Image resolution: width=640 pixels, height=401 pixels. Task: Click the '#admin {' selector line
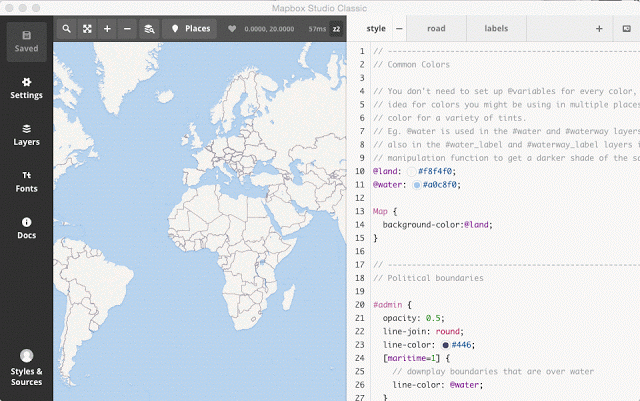coord(392,305)
